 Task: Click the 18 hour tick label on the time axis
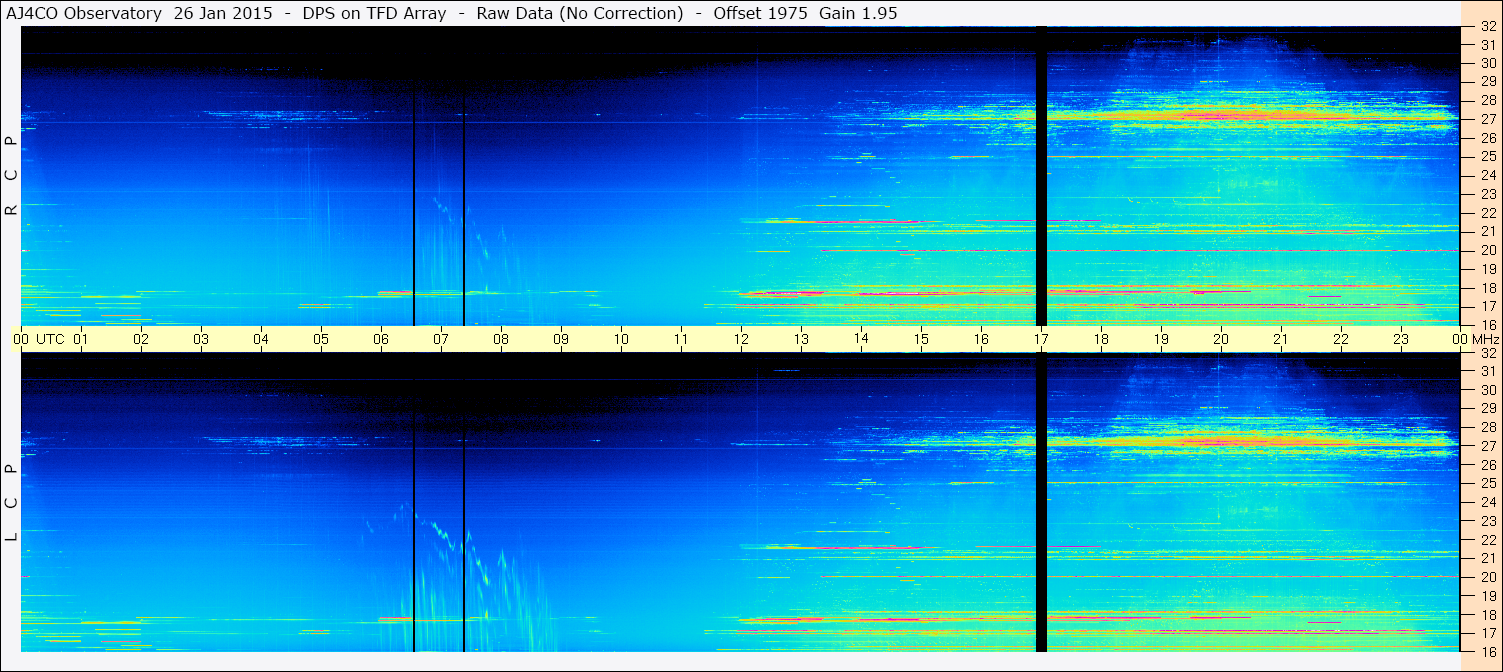(x=1101, y=339)
